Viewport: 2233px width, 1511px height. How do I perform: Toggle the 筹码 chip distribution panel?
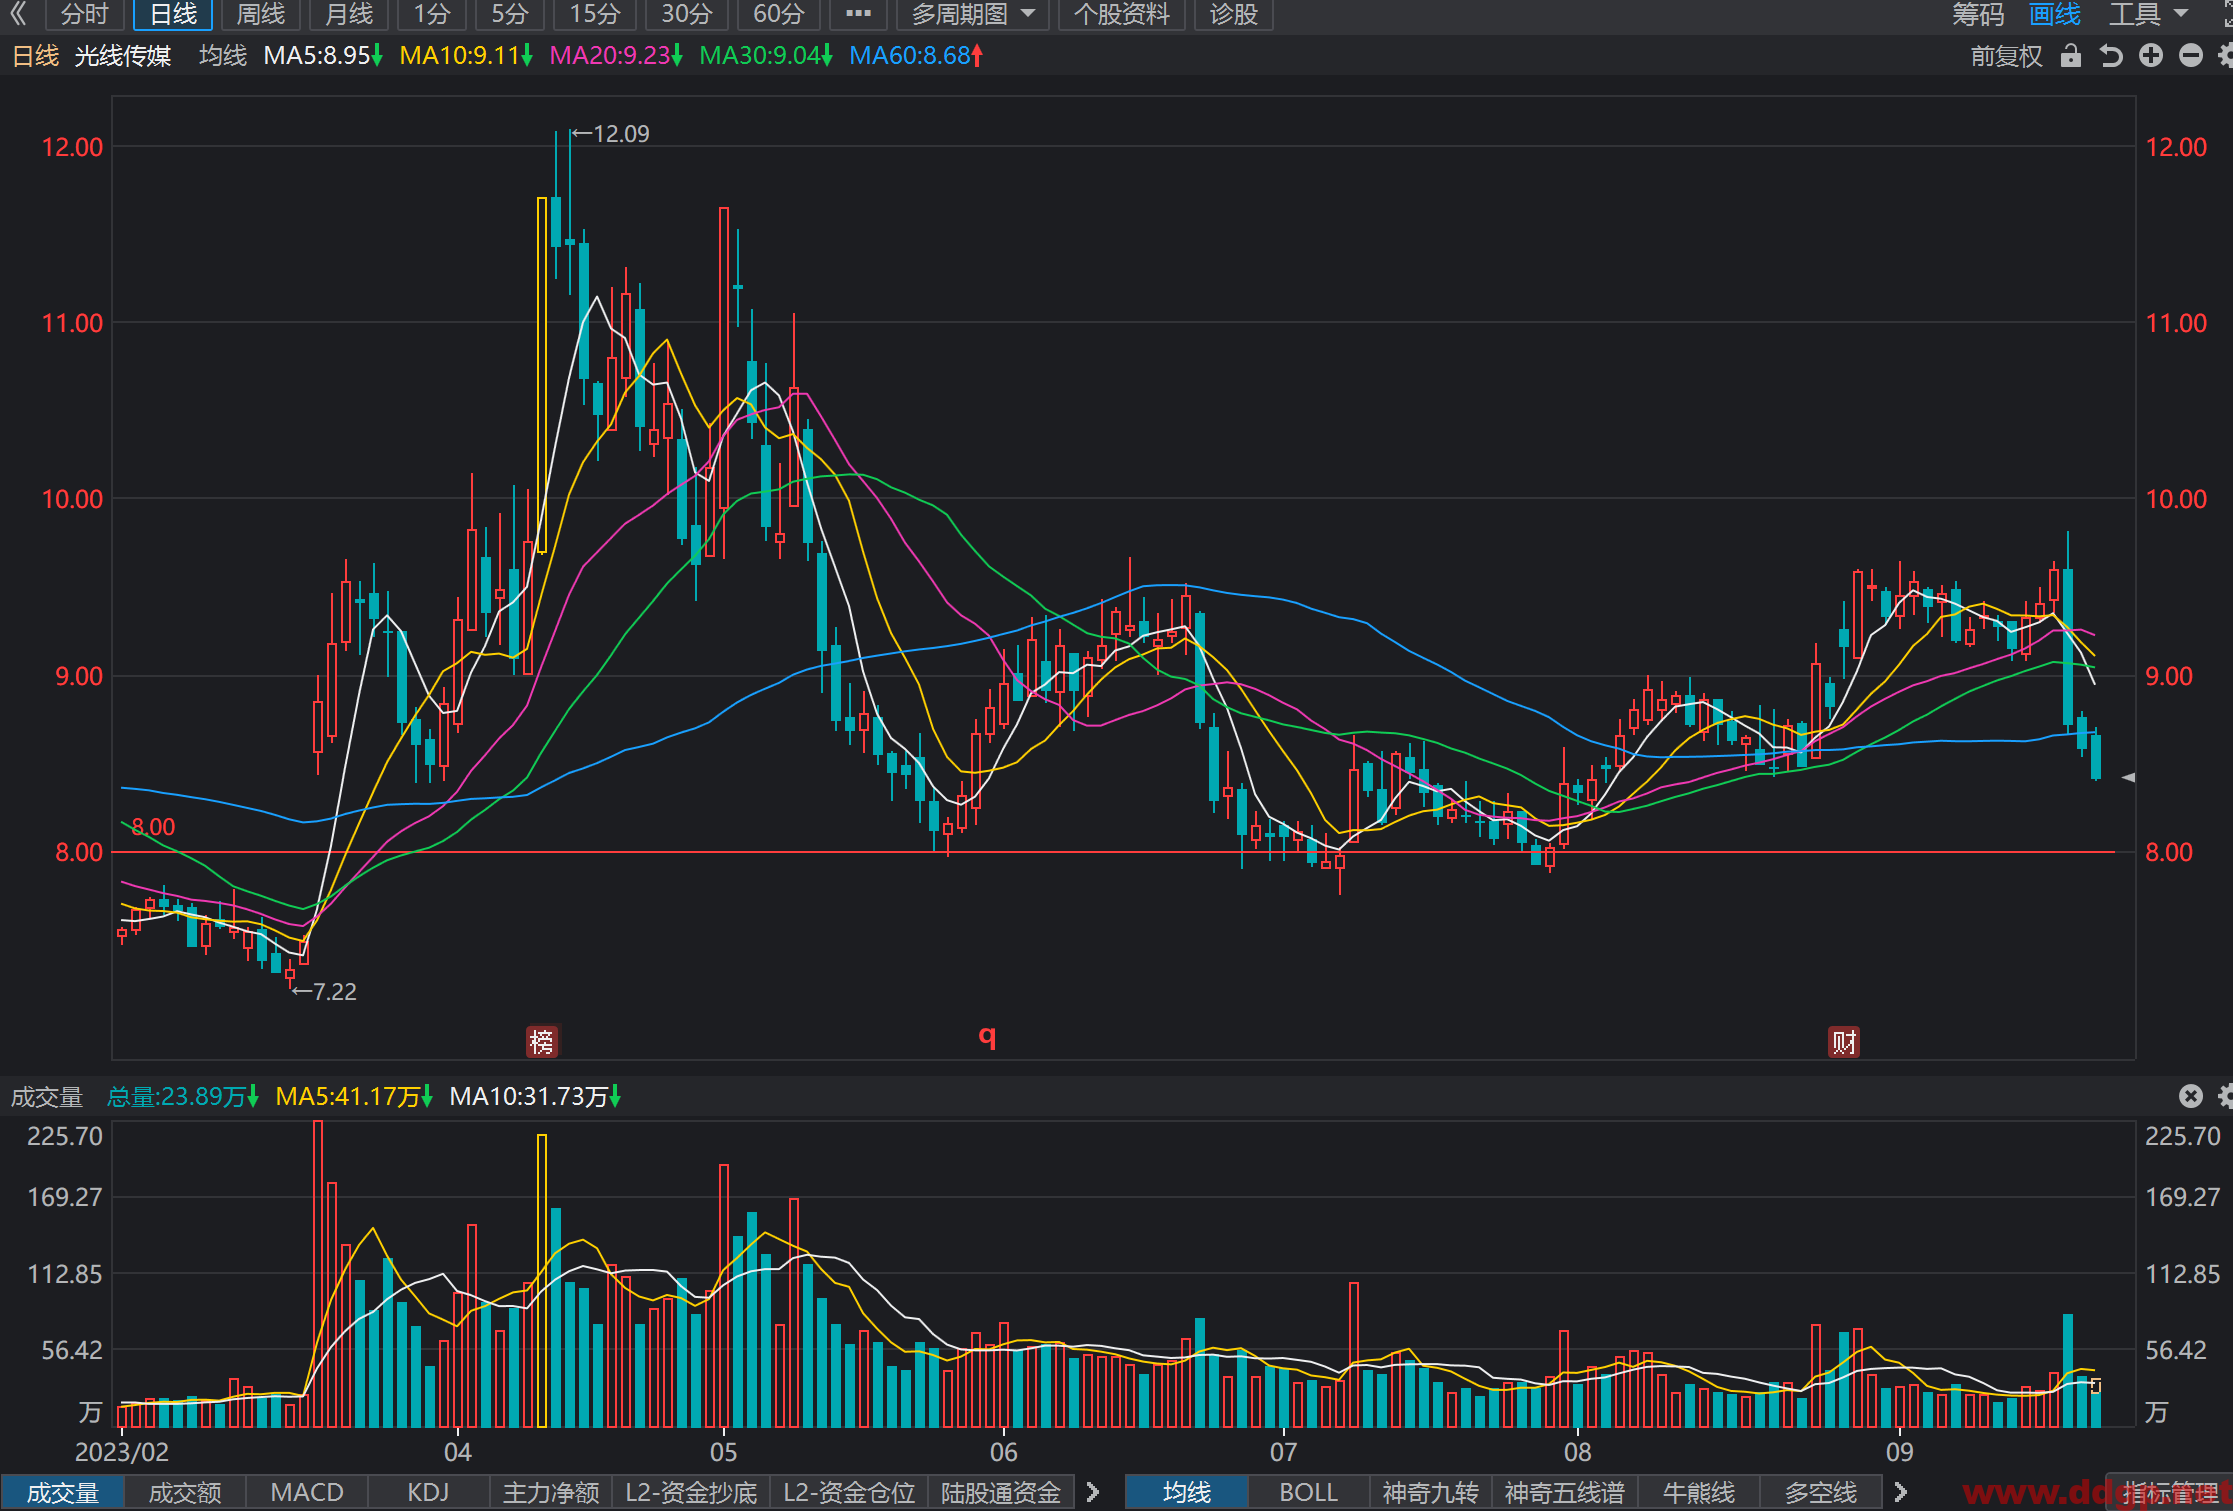coord(1978,14)
